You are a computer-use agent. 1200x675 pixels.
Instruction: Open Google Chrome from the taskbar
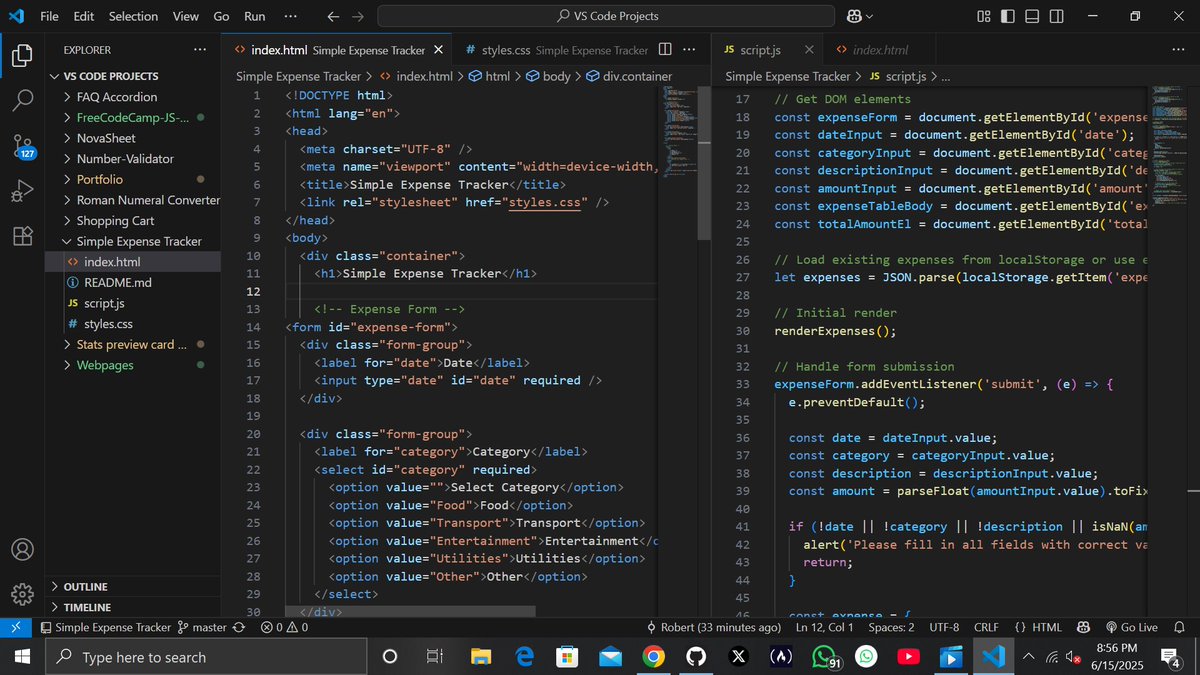(653, 657)
